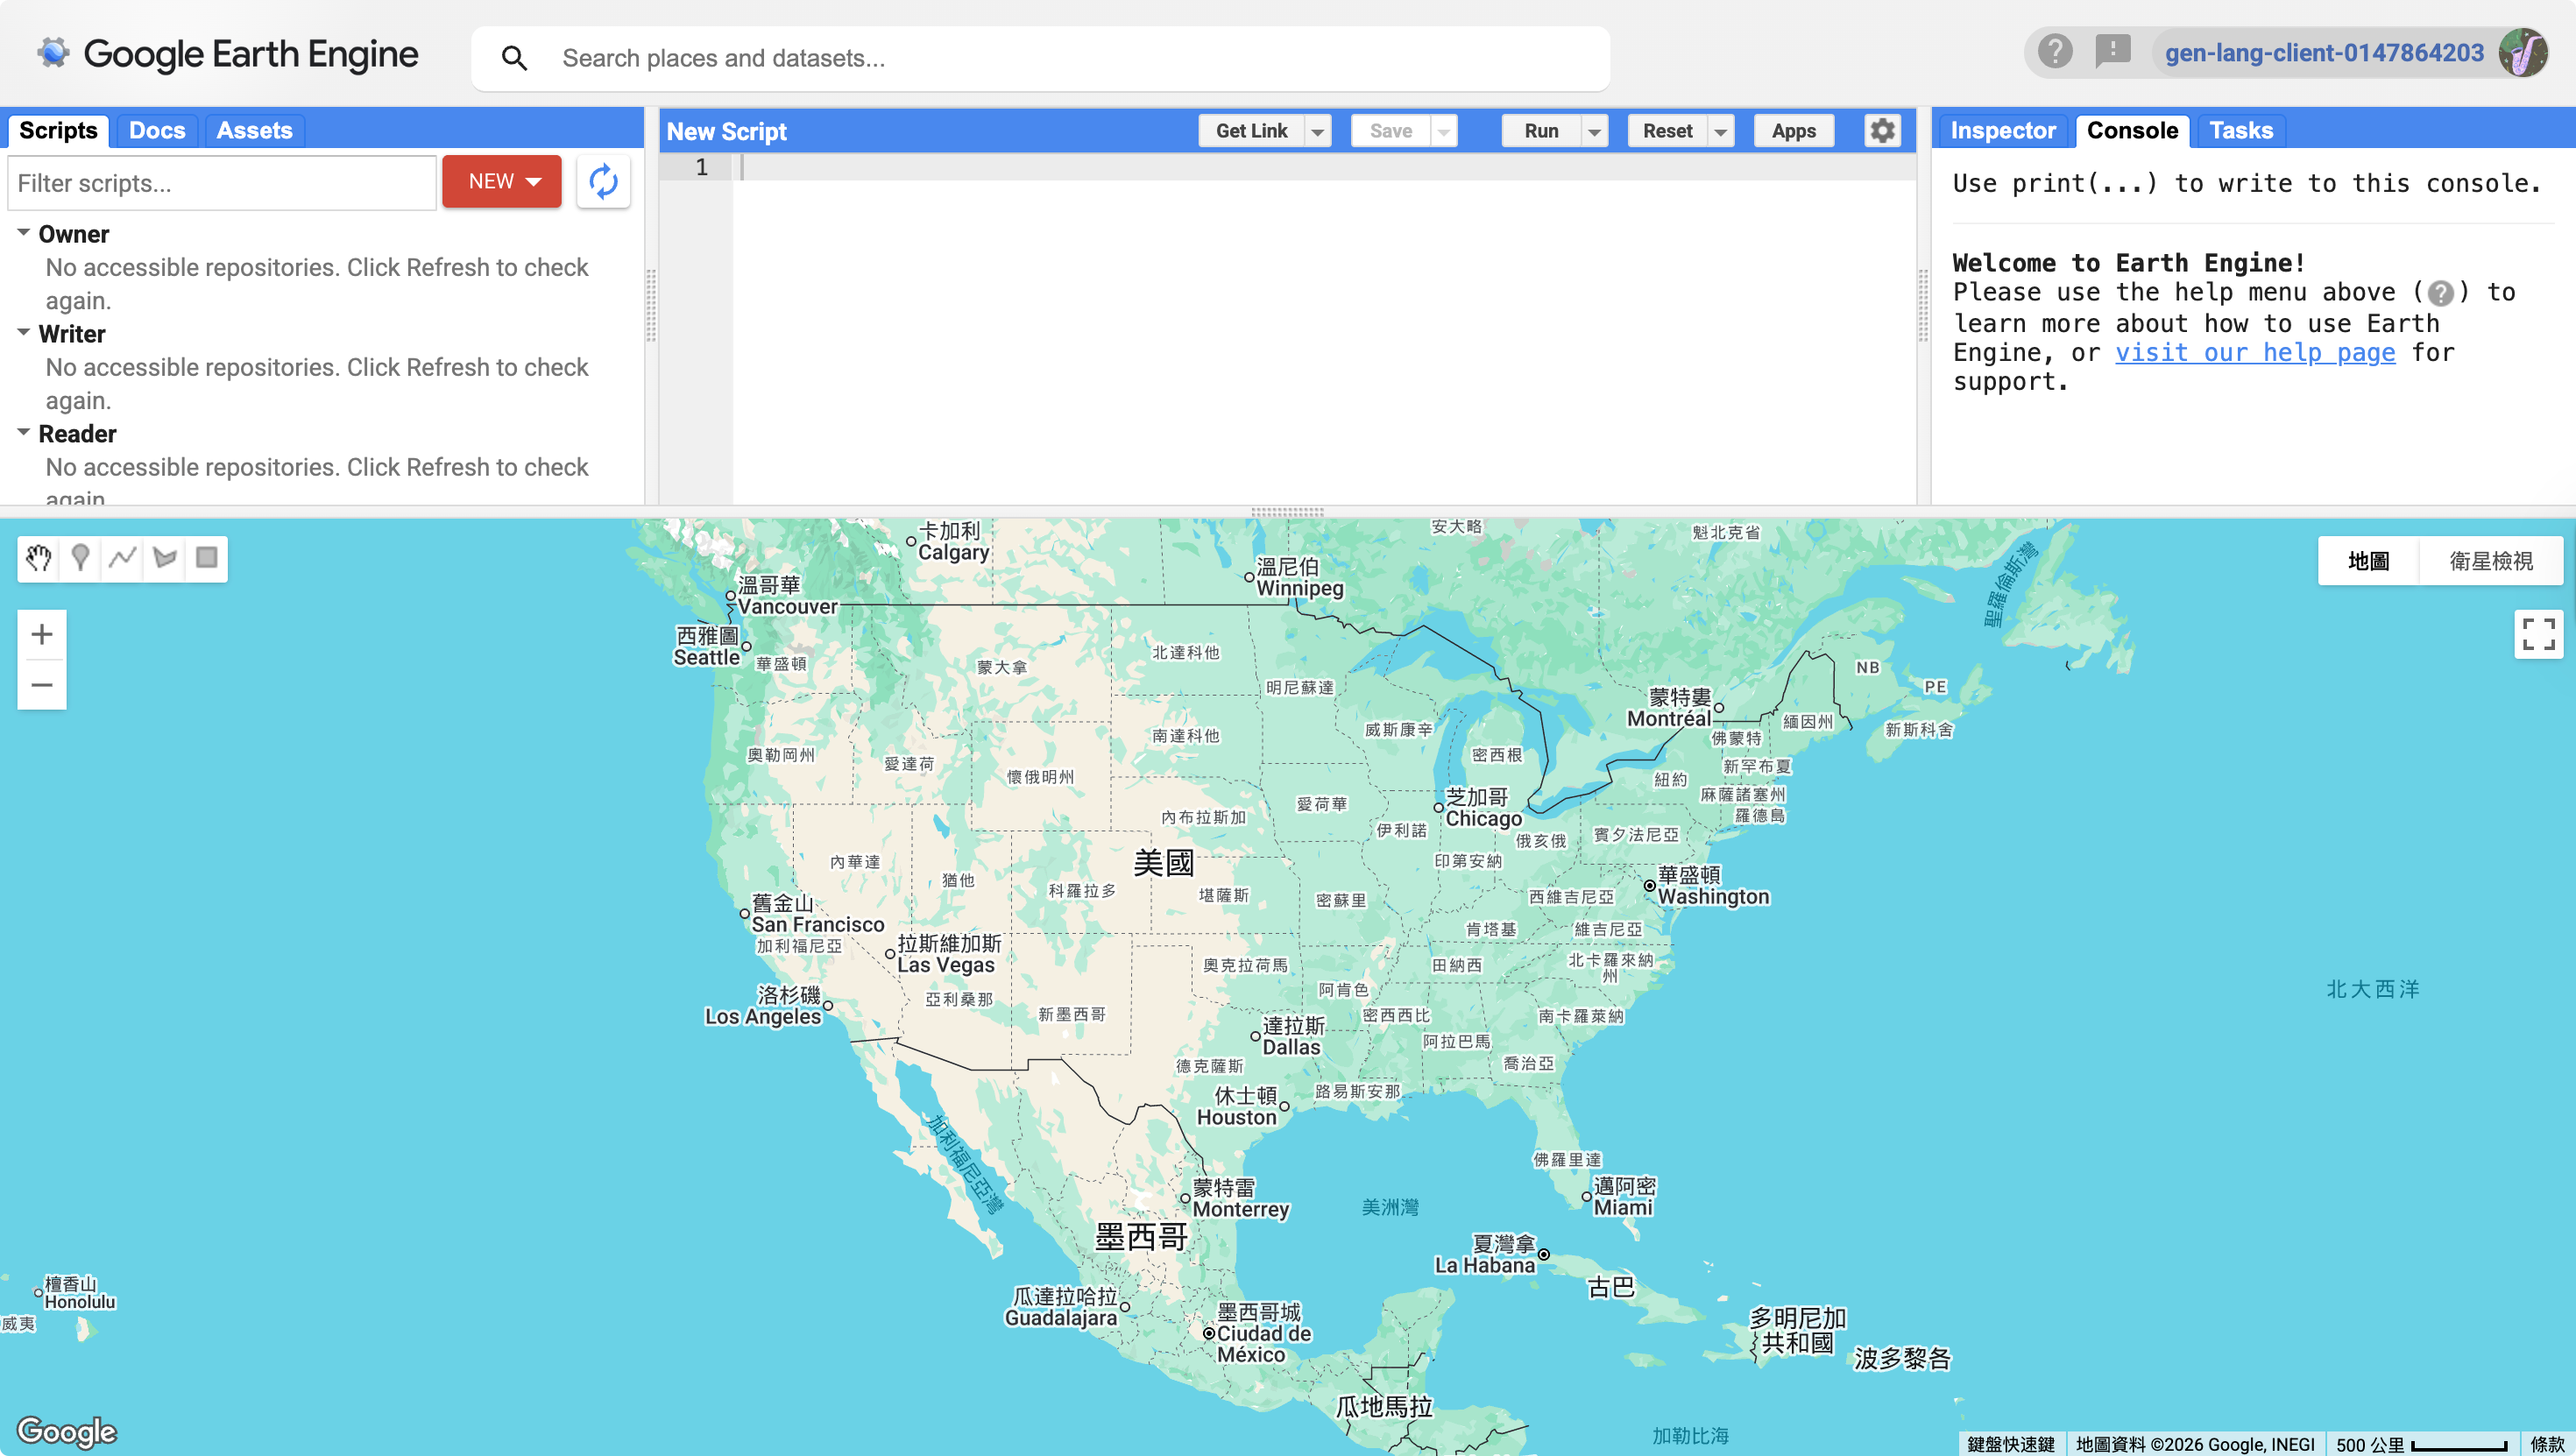Zoom in the map with plus
Image resolution: width=2576 pixels, height=1456 pixels.
(x=42, y=634)
